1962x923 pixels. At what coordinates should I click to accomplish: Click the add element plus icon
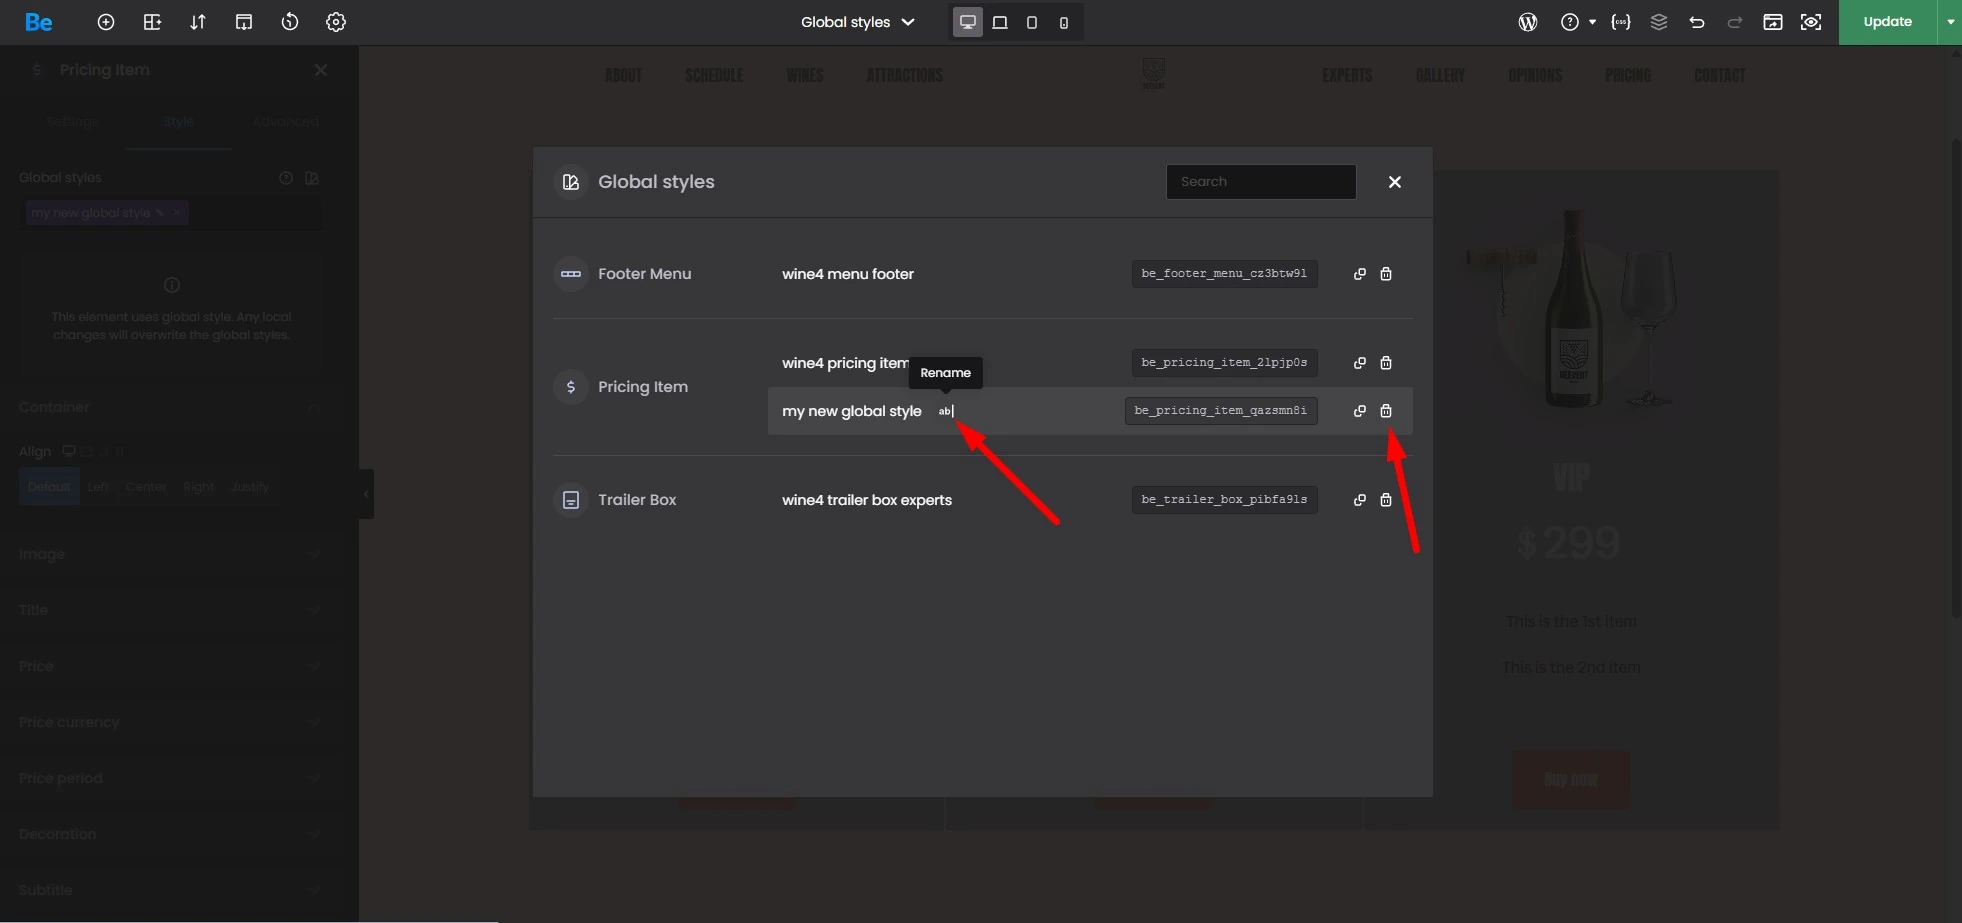pos(106,22)
